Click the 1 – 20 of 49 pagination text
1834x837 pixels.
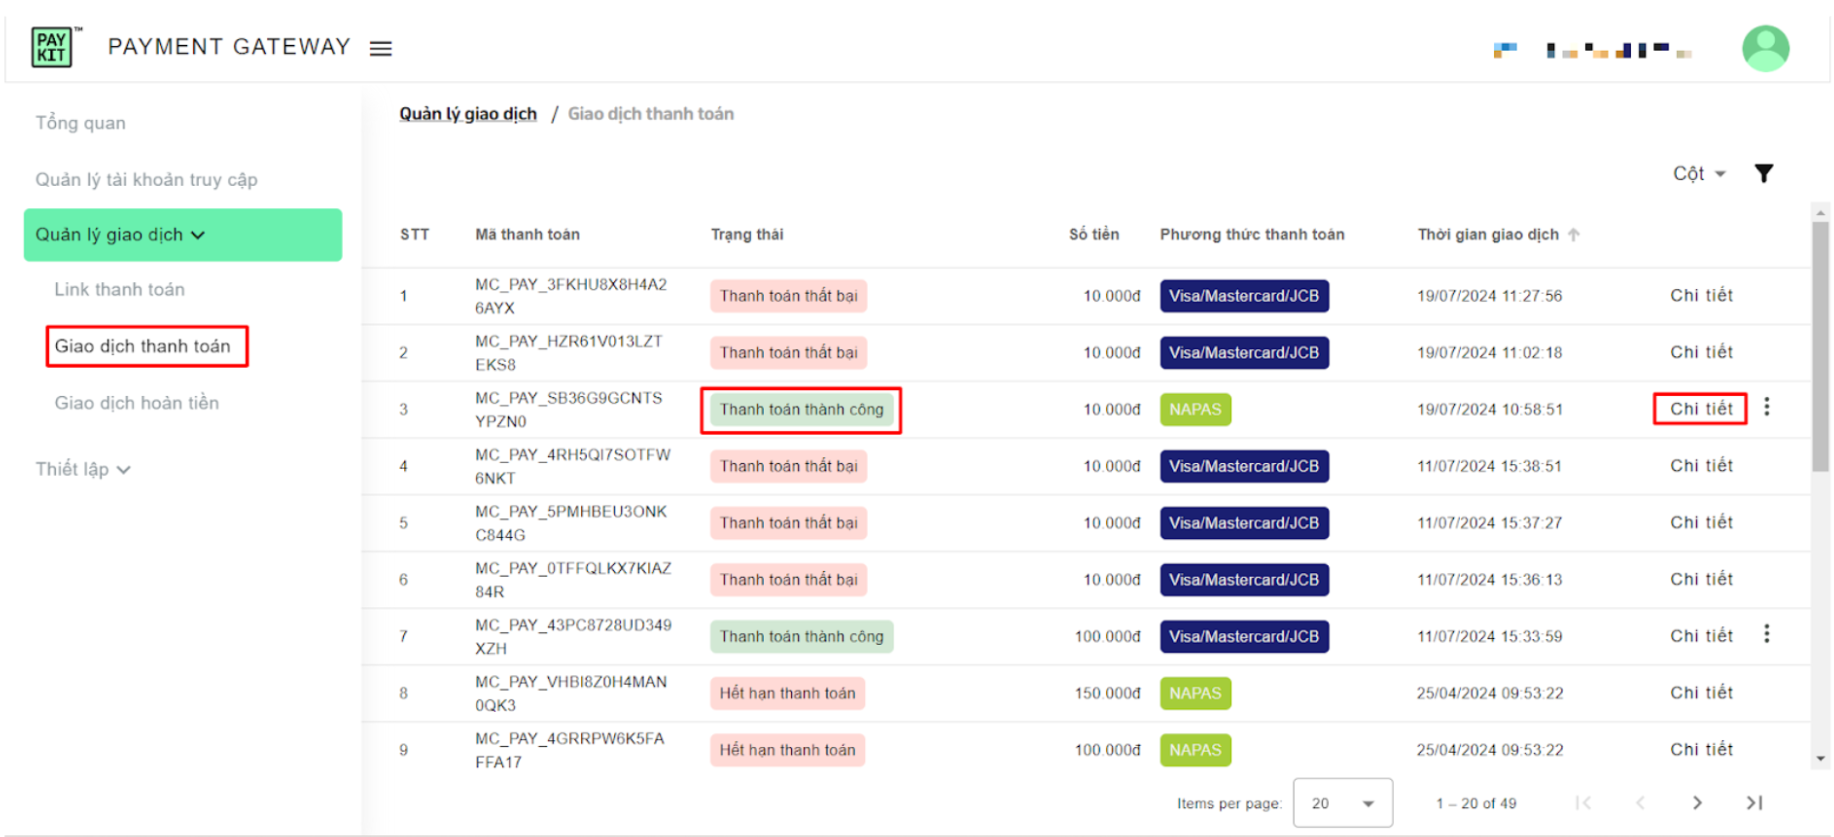1476,804
